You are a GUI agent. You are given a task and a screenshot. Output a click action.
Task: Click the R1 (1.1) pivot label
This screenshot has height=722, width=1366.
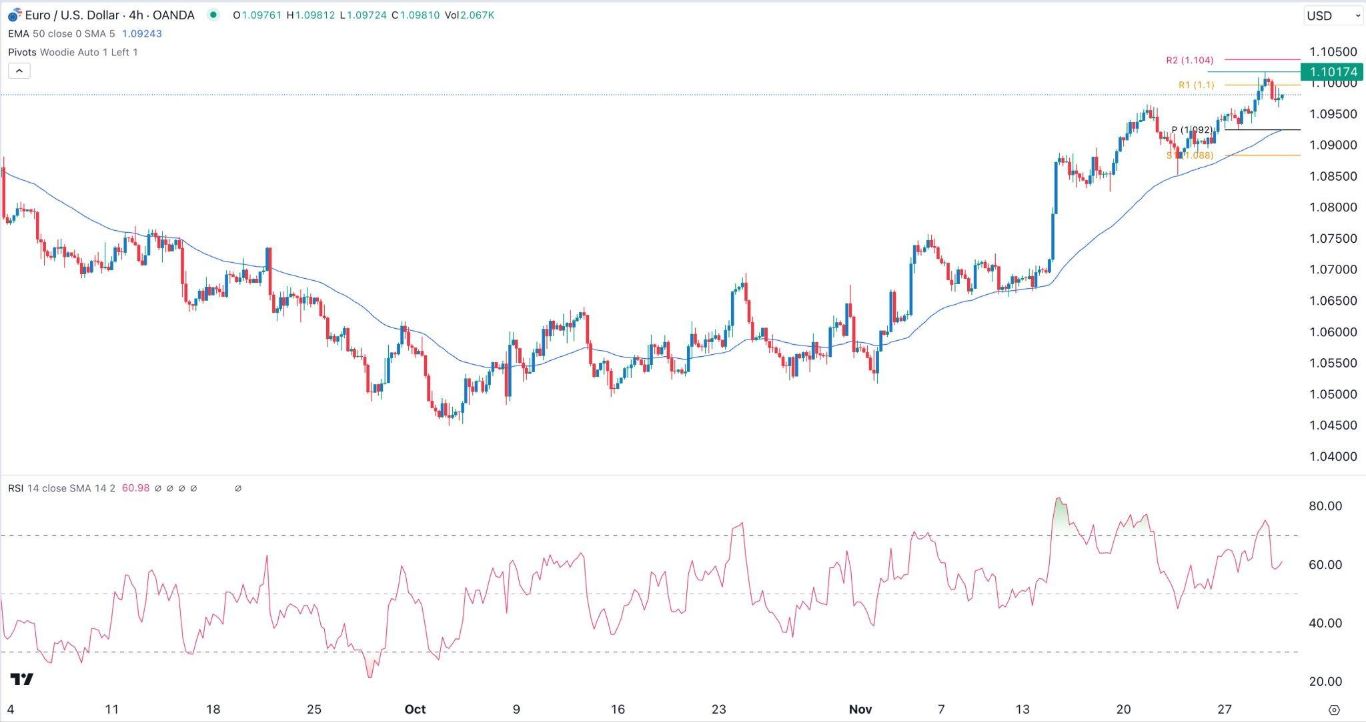[x=1195, y=85]
